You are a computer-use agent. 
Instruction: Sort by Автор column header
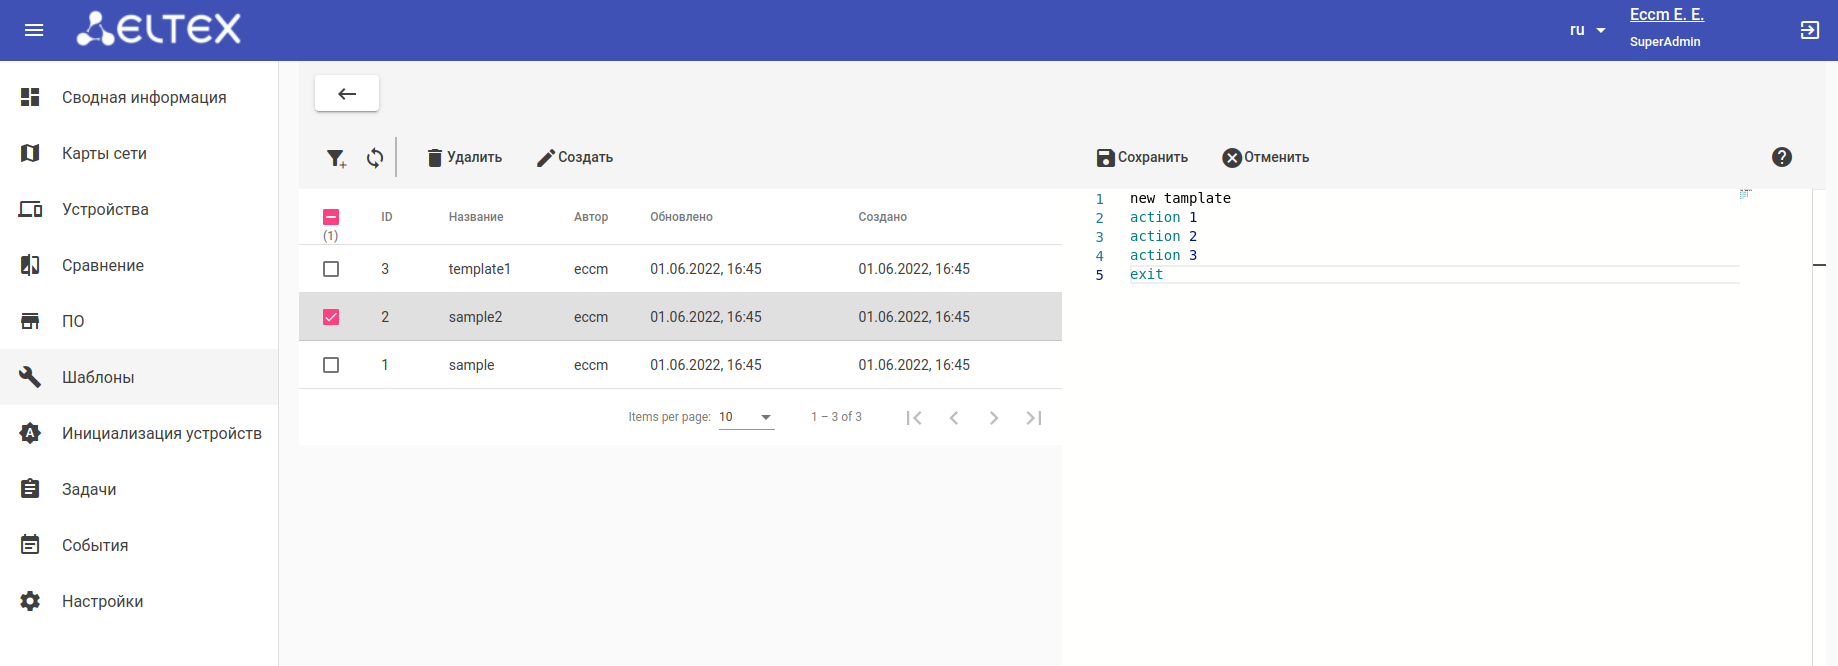591,217
